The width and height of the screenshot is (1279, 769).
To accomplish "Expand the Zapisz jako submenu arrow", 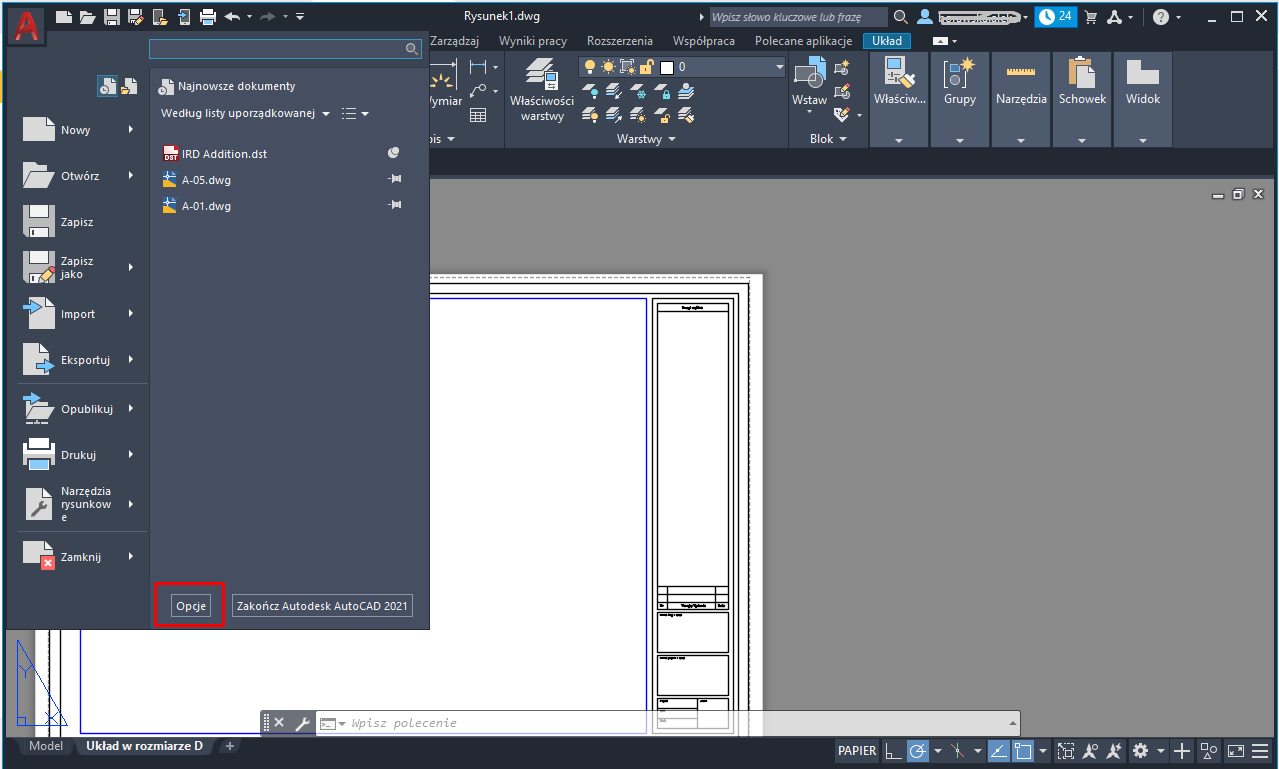I will (131, 267).
